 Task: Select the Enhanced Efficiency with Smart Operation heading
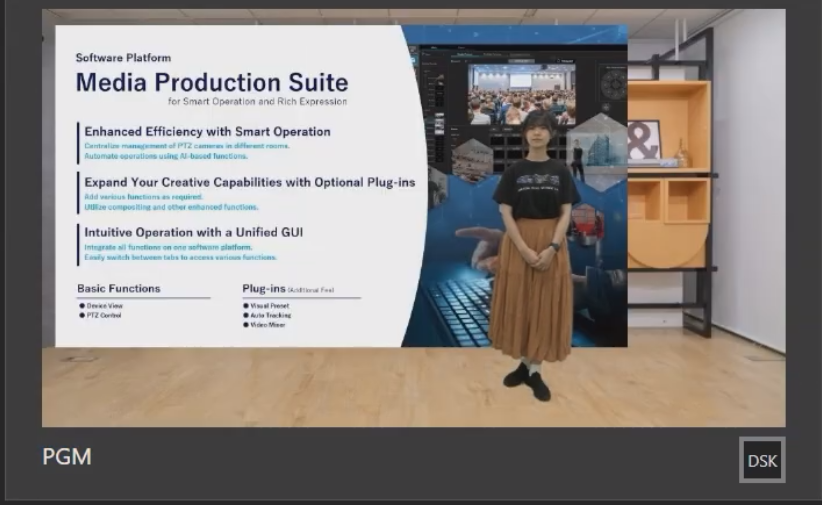pos(208,132)
